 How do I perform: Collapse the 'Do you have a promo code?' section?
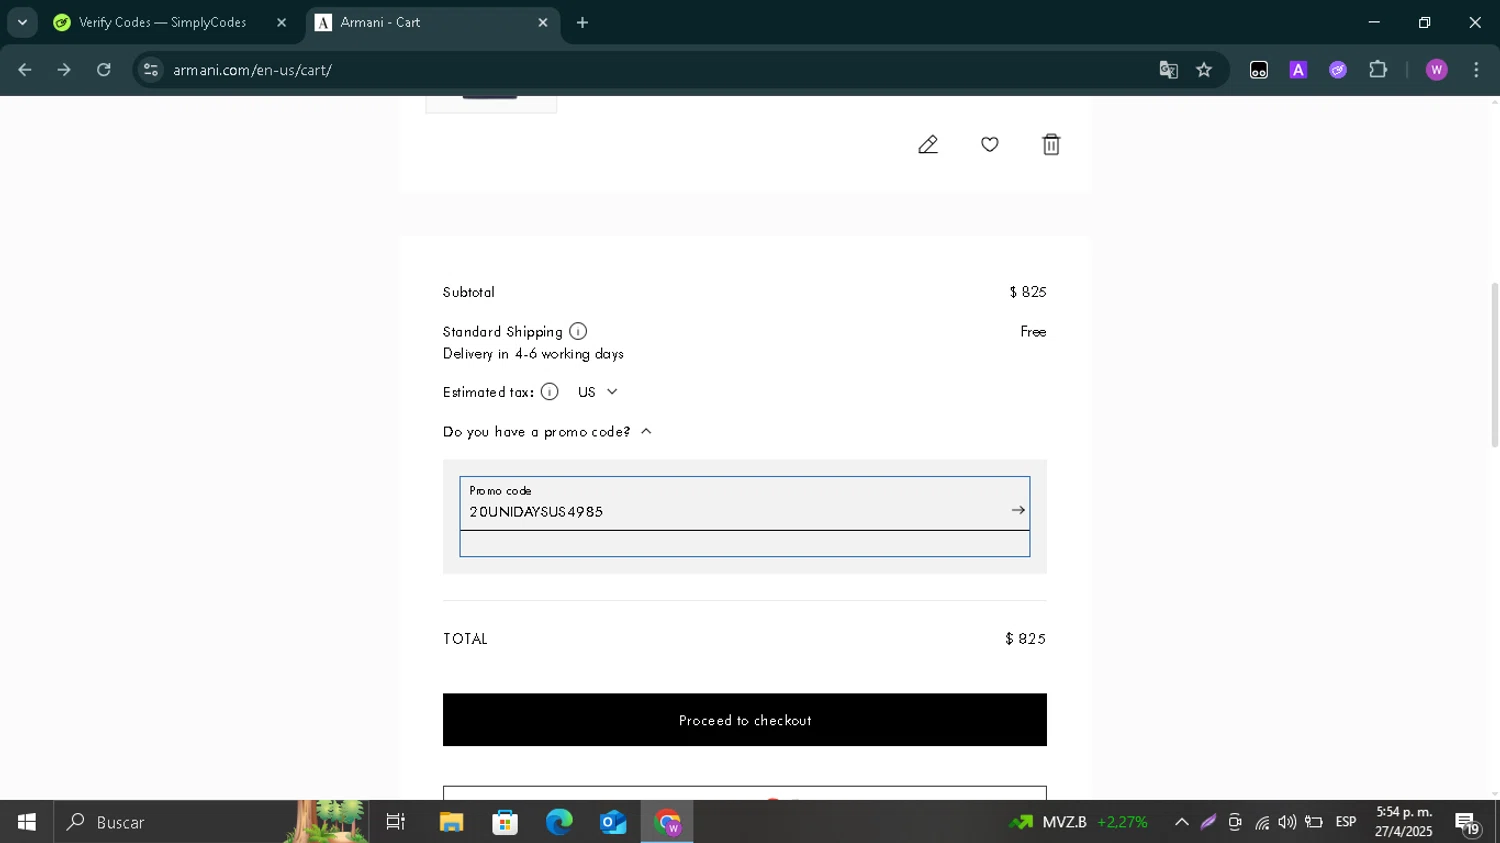[x=547, y=432]
